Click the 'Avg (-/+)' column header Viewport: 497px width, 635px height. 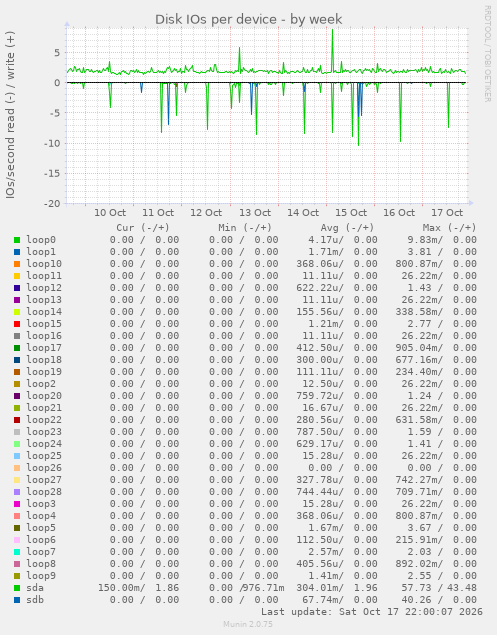coord(347,228)
